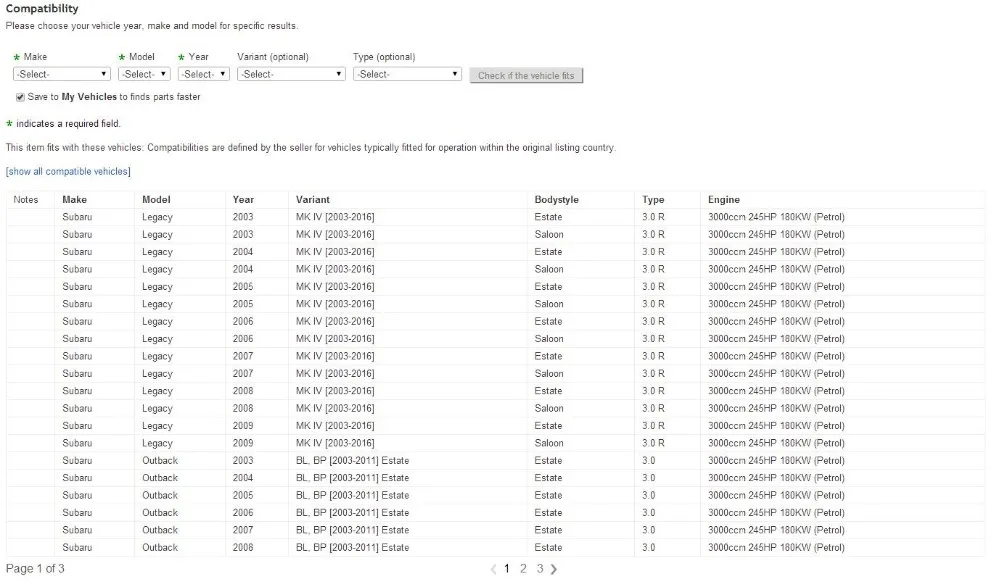The height and width of the screenshot is (587, 1000).
Task: Select Year cell of 2003 Legacy Estate row
Action: (x=243, y=217)
